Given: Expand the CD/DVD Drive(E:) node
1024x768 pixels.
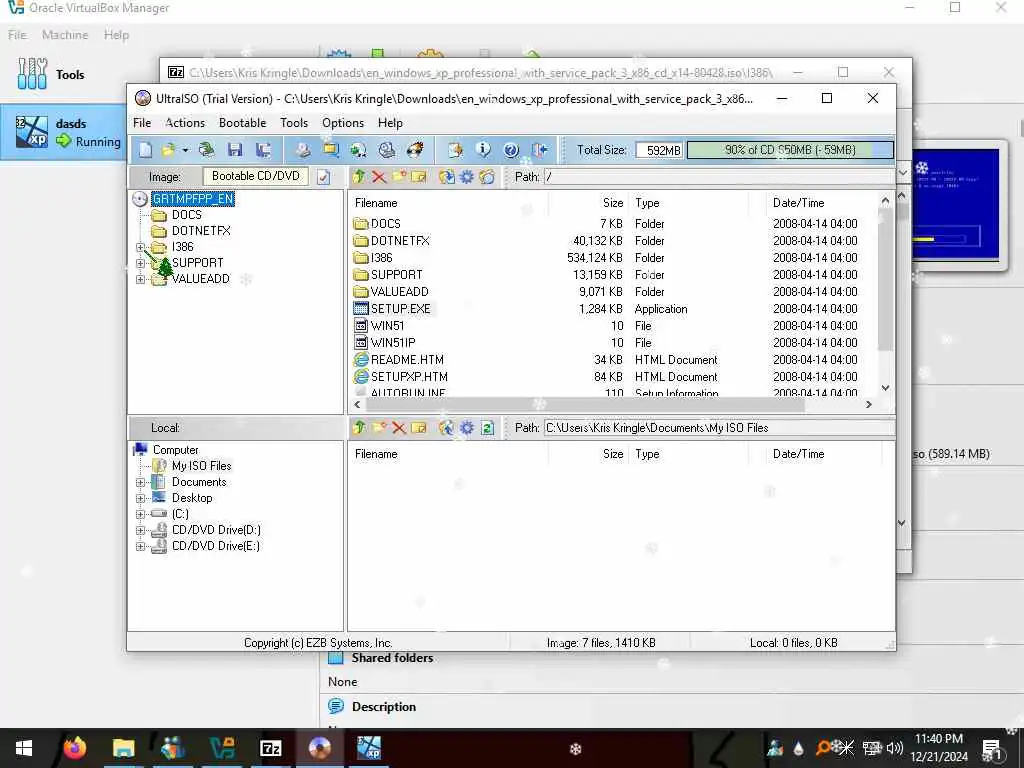Looking at the screenshot, I should pyautogui.click(x=140, y=546).
